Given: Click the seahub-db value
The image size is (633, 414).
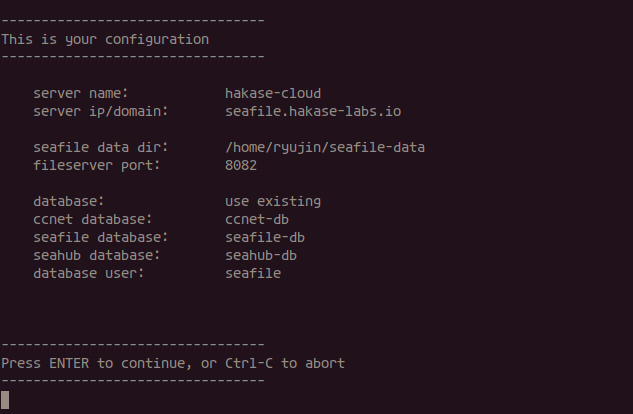Looking at the screenshot, I should pos(261,255).
